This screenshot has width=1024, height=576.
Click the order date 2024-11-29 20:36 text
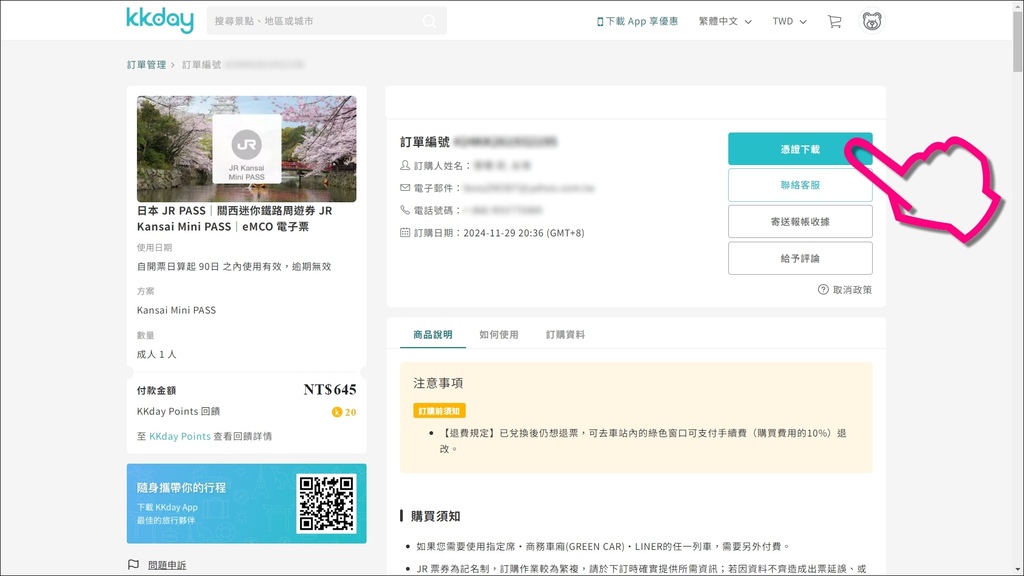point(524,232)
